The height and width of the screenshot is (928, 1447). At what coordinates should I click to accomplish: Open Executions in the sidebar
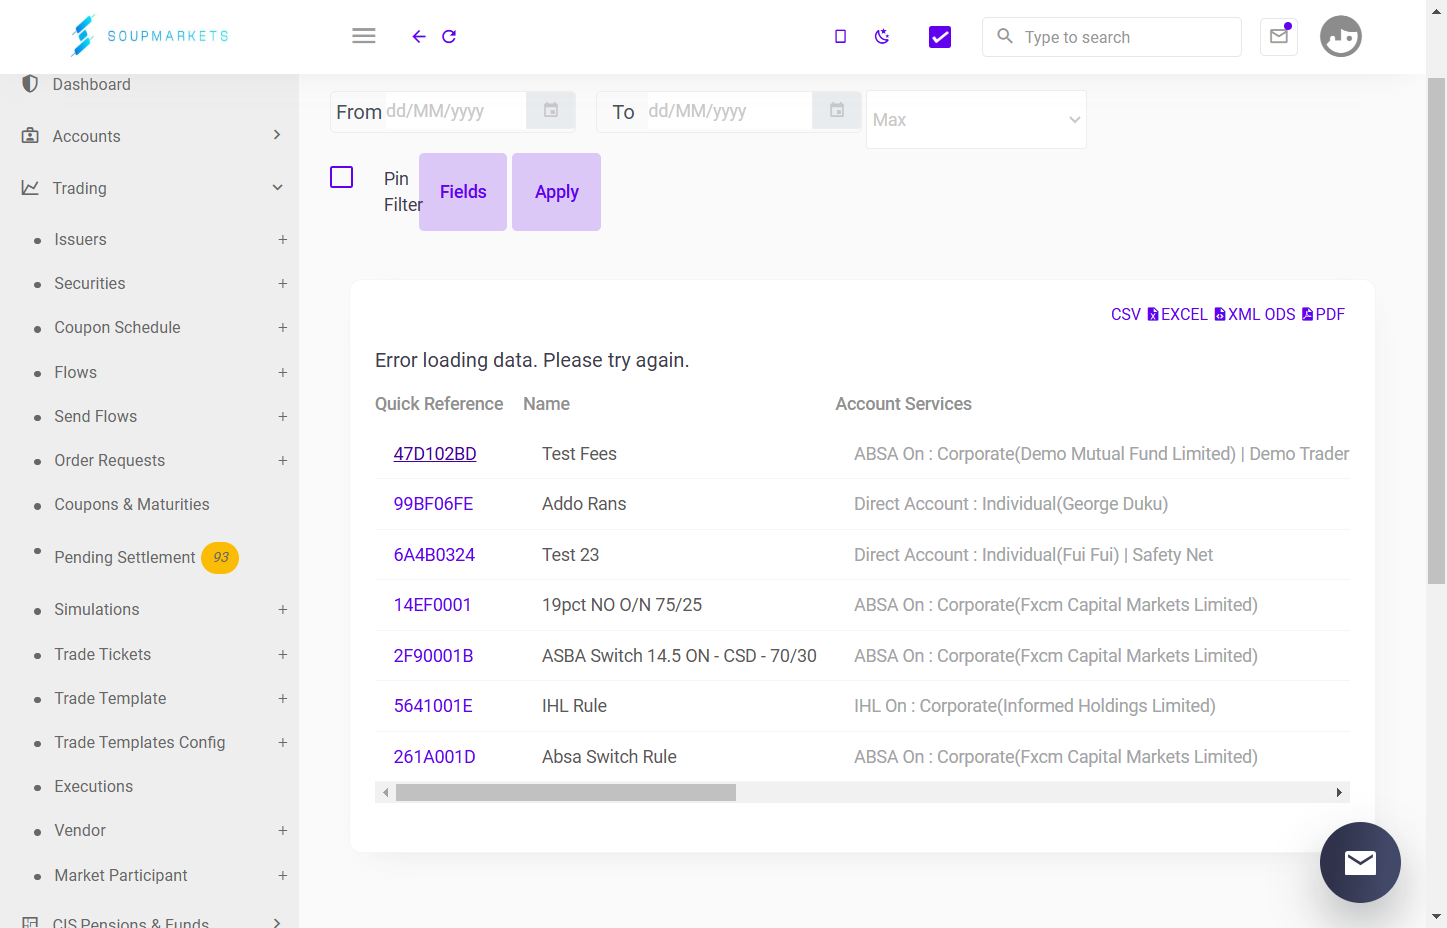coord(94,787)
